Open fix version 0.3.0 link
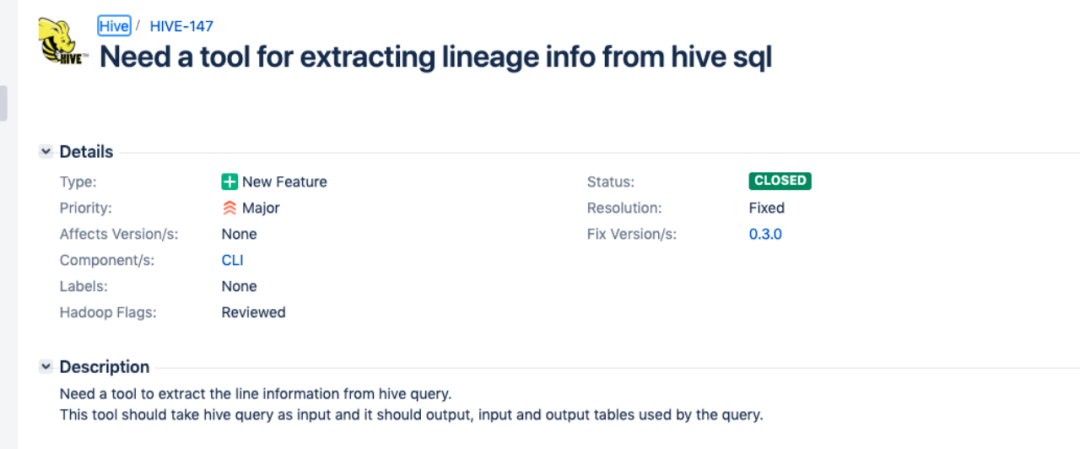 765,234
